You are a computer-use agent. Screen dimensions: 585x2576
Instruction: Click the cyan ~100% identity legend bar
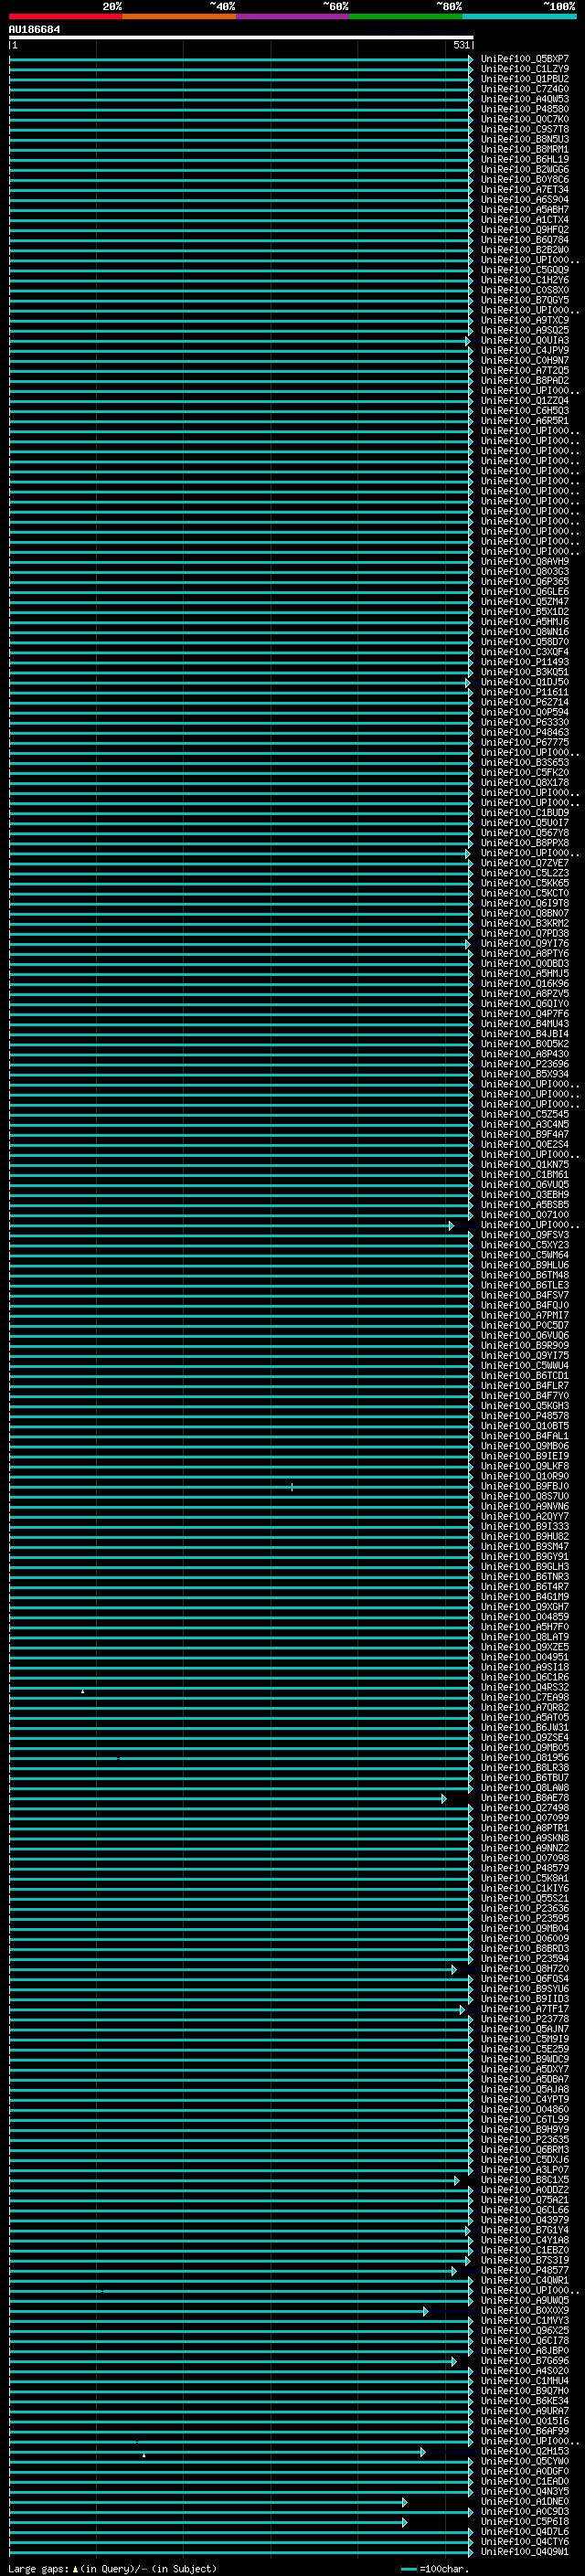[x=519, y=16]
